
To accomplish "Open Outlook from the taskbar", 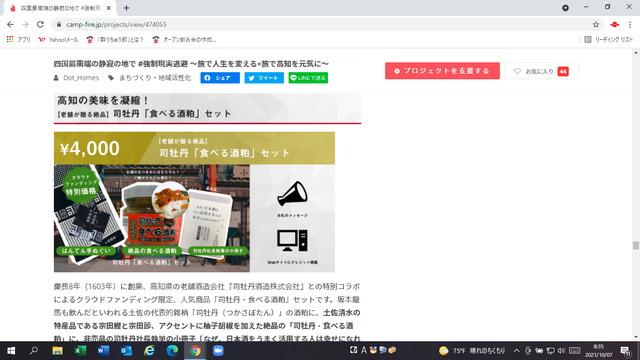I will click(126, 351).
